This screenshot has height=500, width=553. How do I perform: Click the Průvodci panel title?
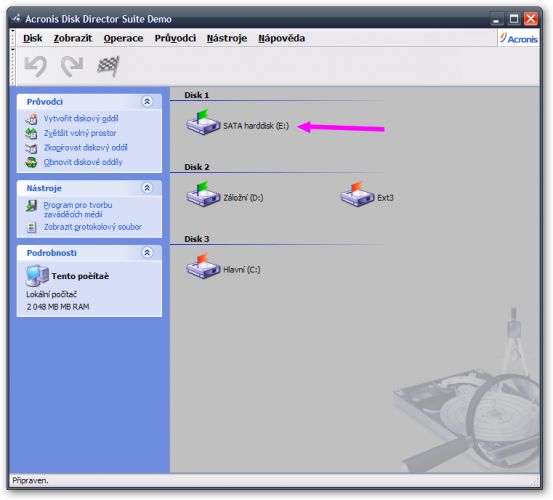tap(45, 102)
